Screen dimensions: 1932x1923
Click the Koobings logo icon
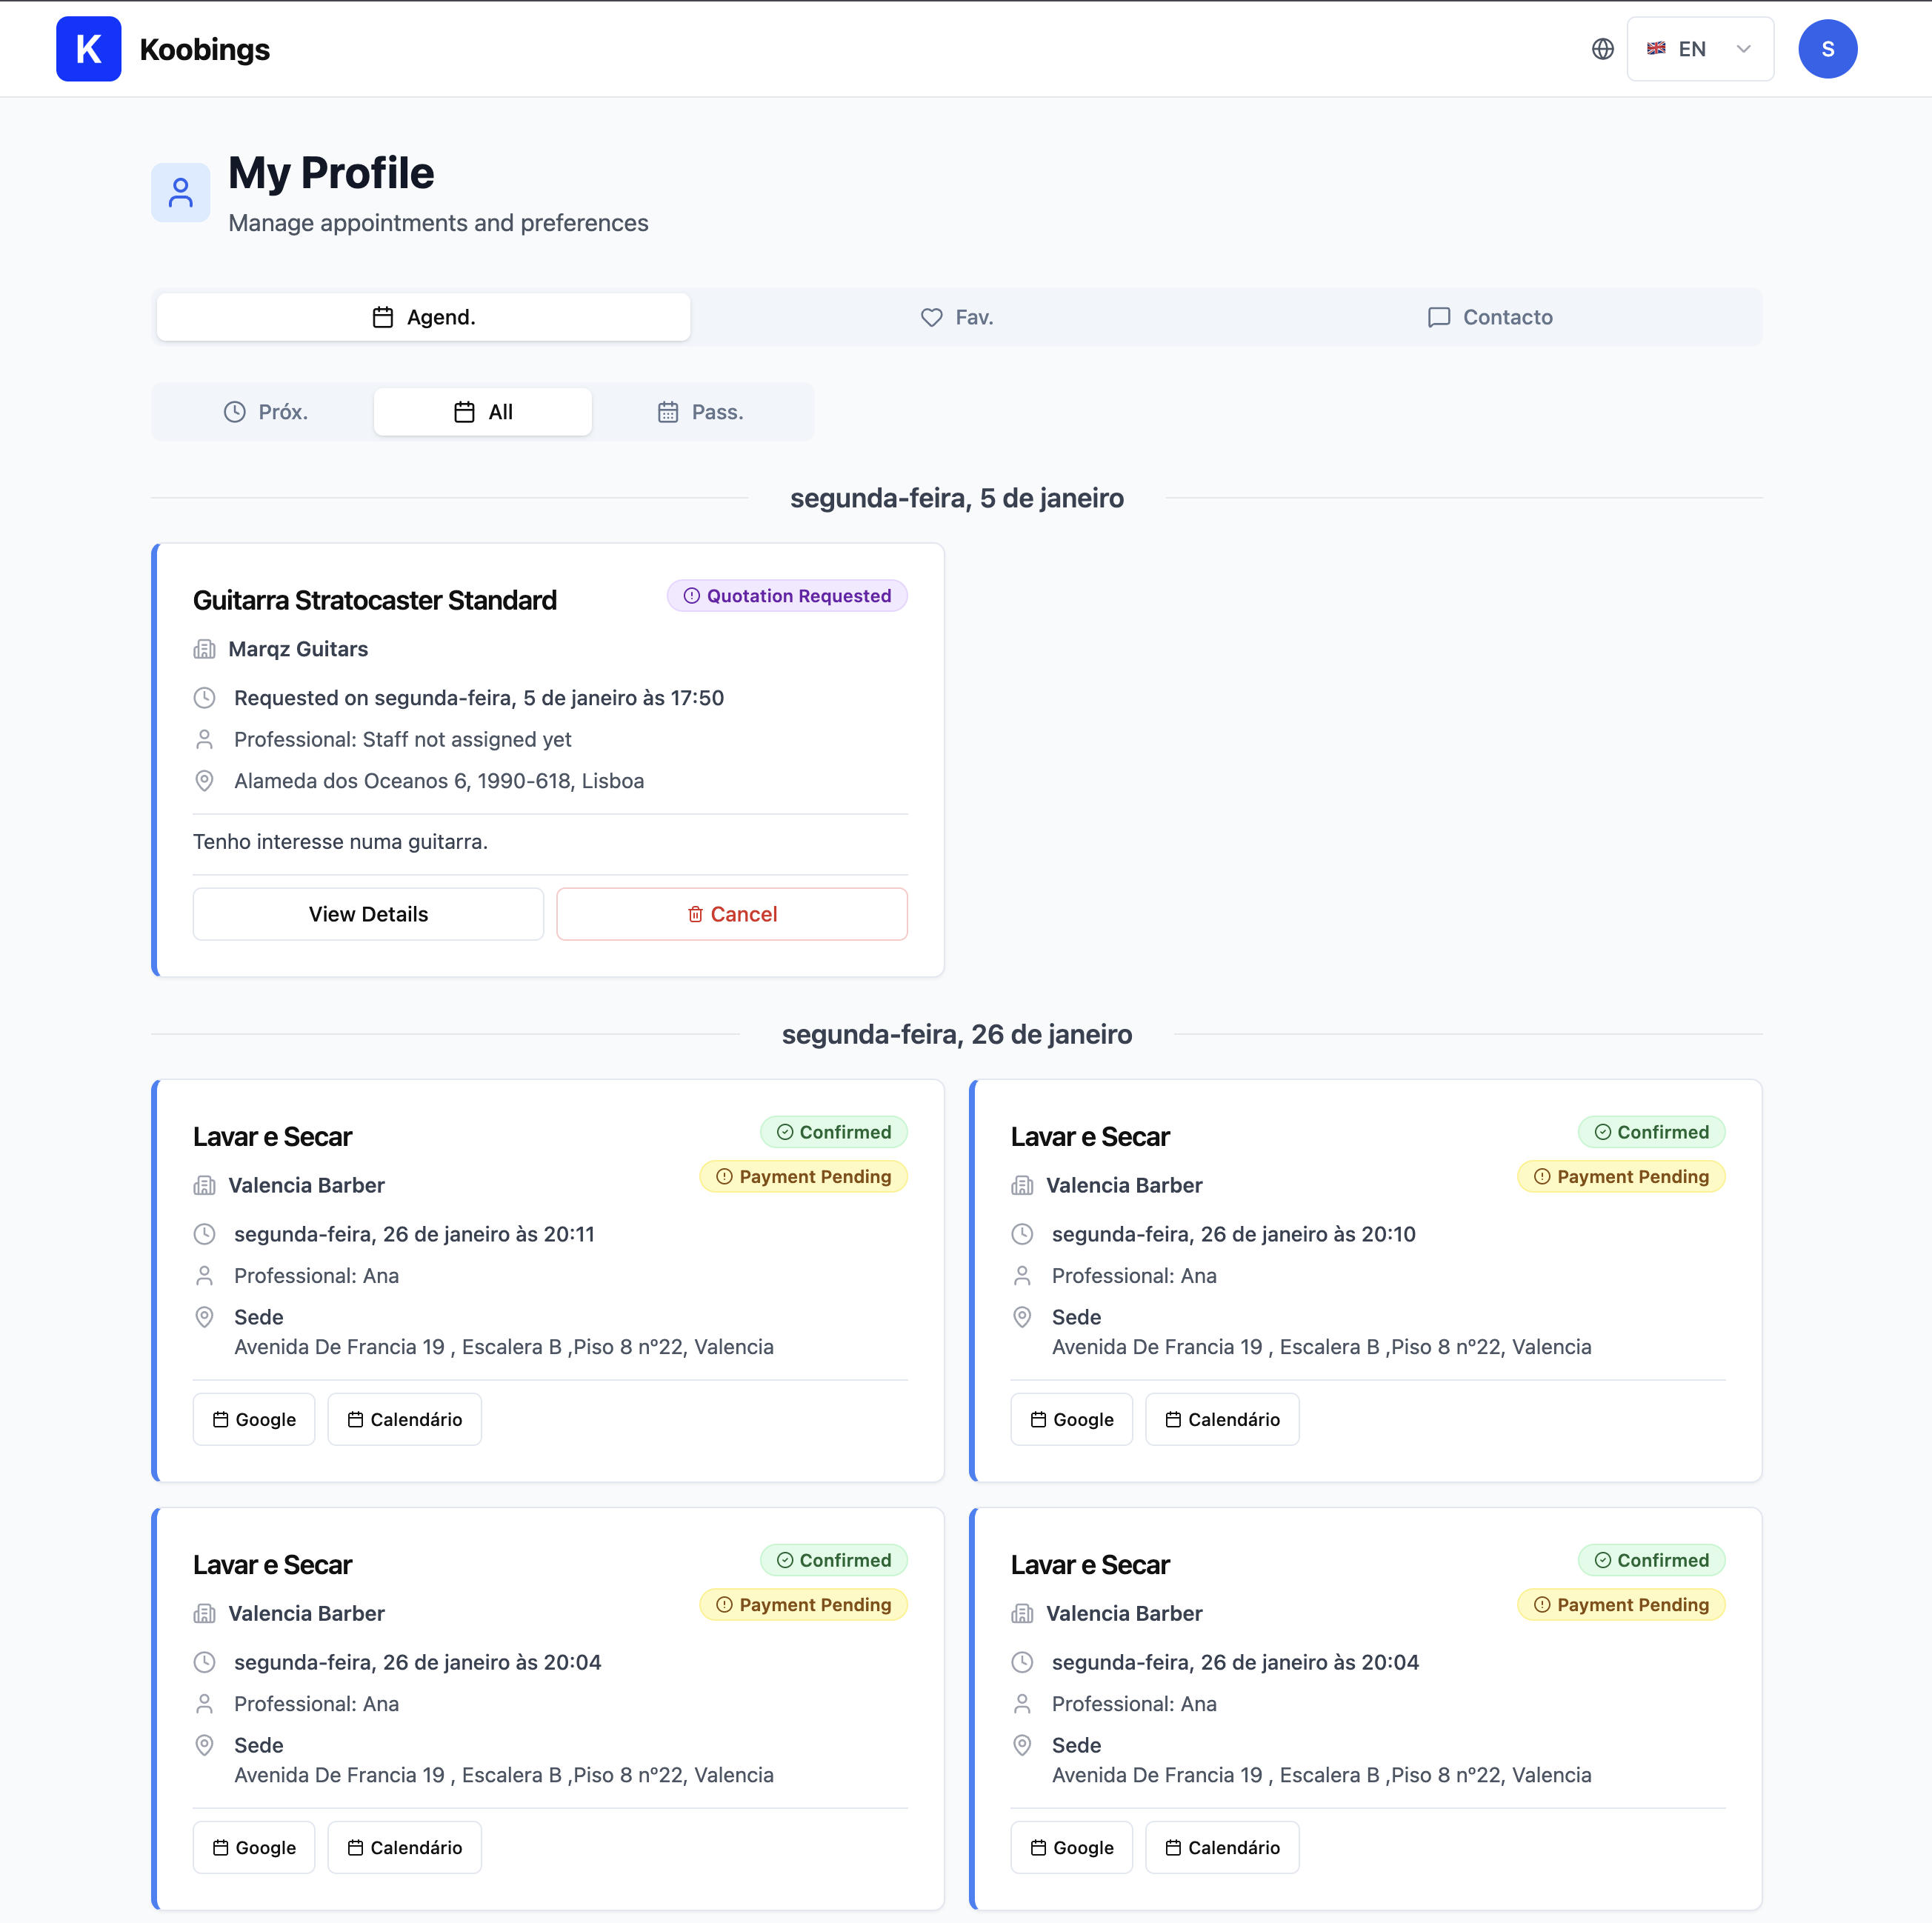coord(89,48)
